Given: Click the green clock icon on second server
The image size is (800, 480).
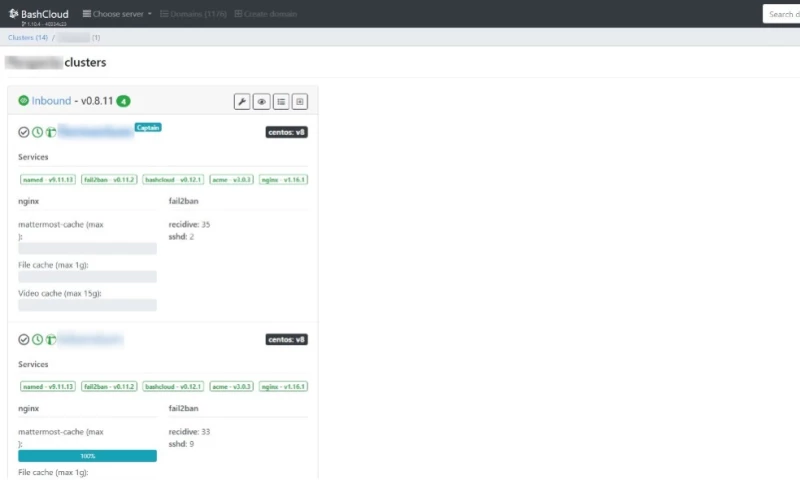Looking at the screenshot, I should point(37,339).
